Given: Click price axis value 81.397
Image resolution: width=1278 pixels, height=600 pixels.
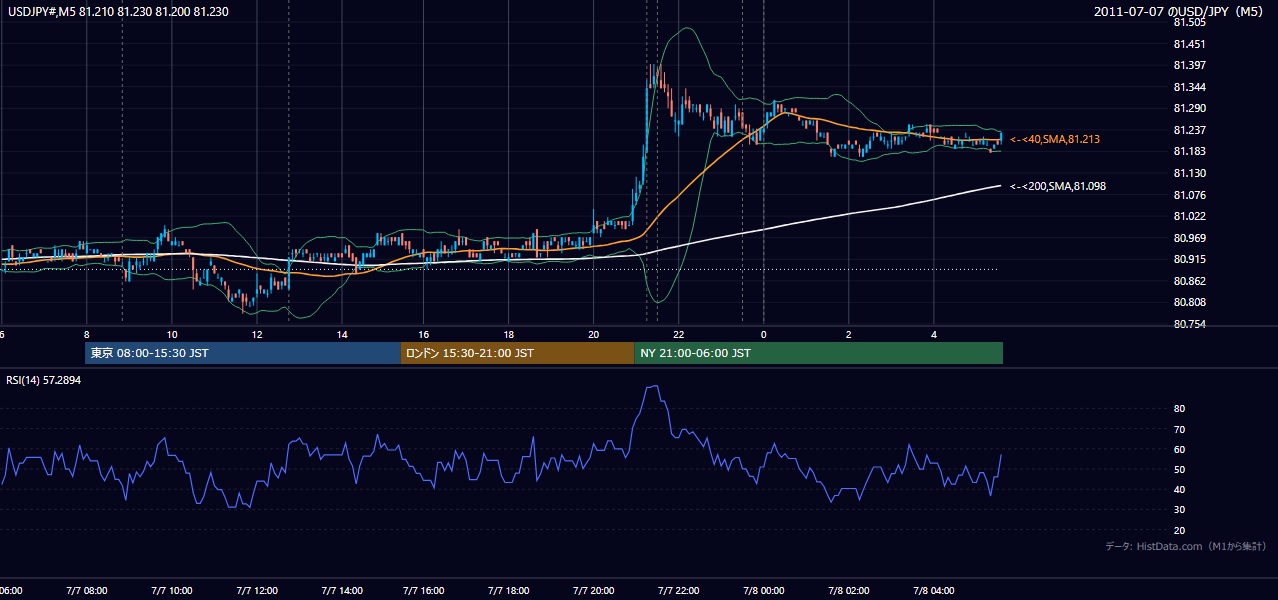Looking at the screenshot, I should coord(1188,65).
